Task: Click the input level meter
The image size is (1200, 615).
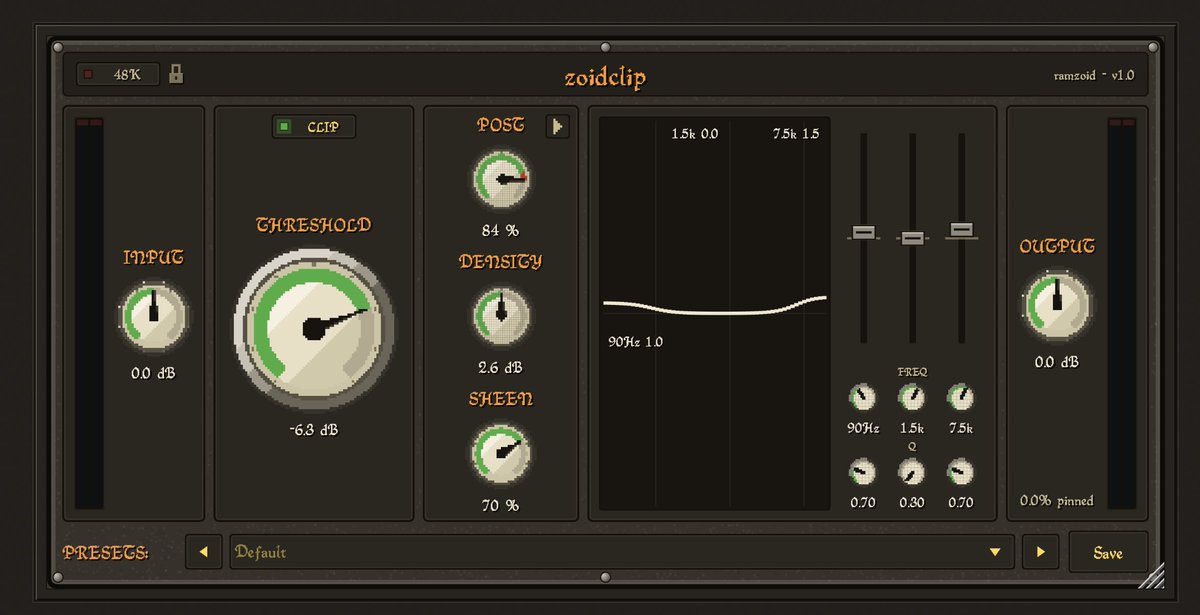Action: [90, 313]
